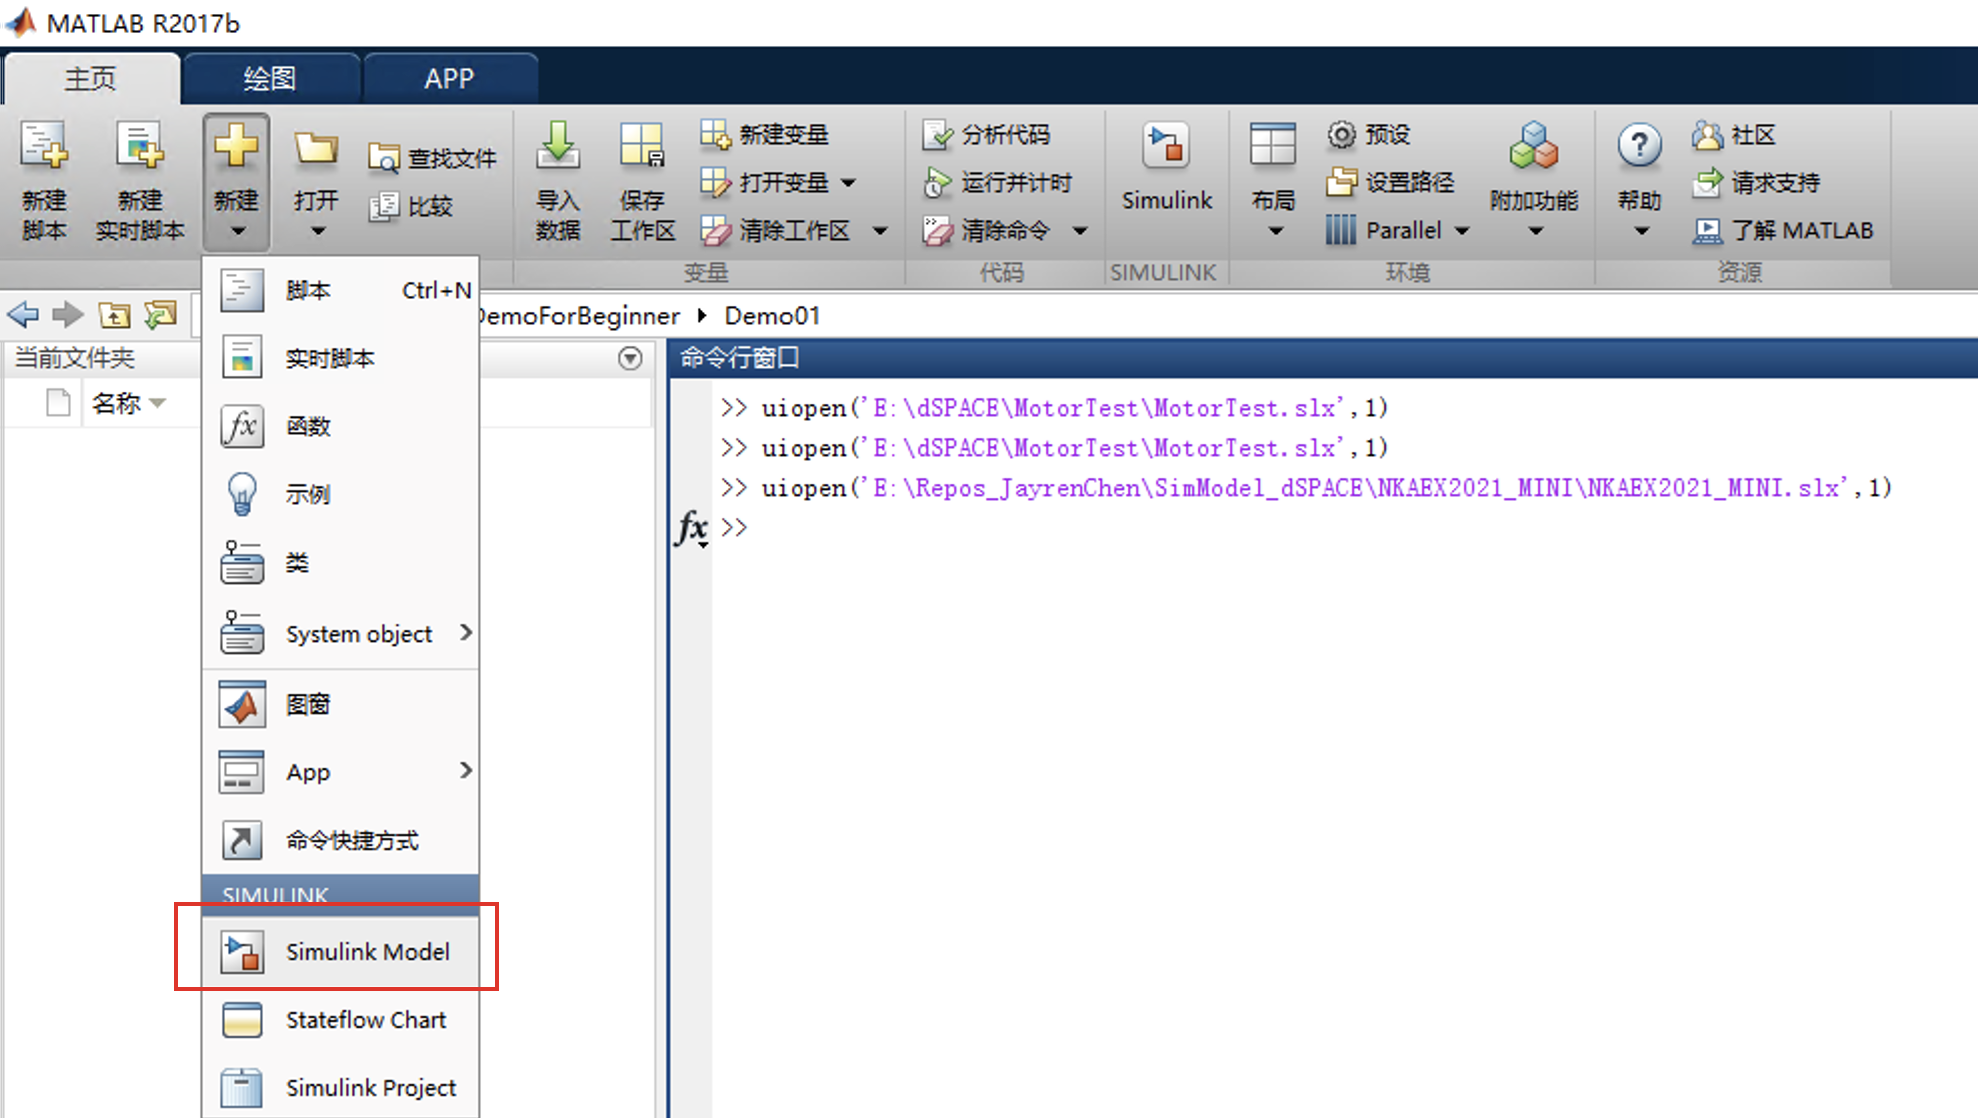Click the 新建 plus icon button
1978x1118 pixels.
[236, 147]
